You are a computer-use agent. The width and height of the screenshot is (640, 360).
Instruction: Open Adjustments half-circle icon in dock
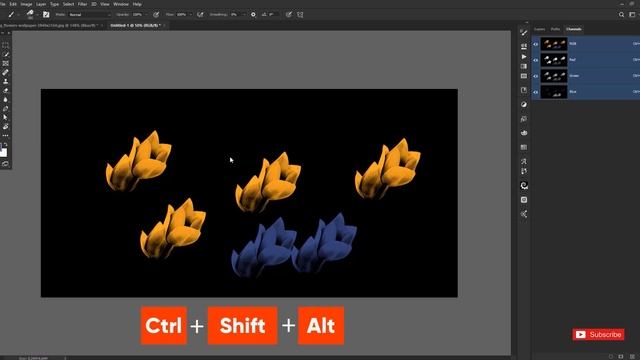click(524, 104)
